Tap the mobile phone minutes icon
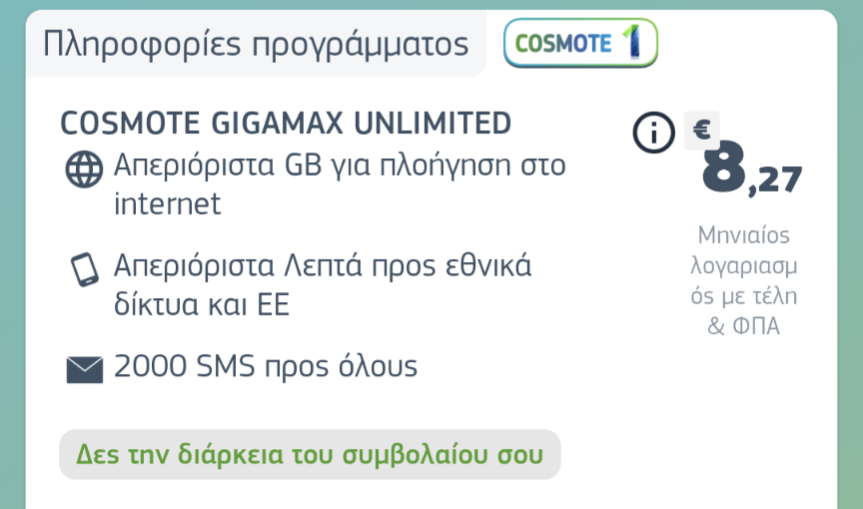 [x=85, y=270]
